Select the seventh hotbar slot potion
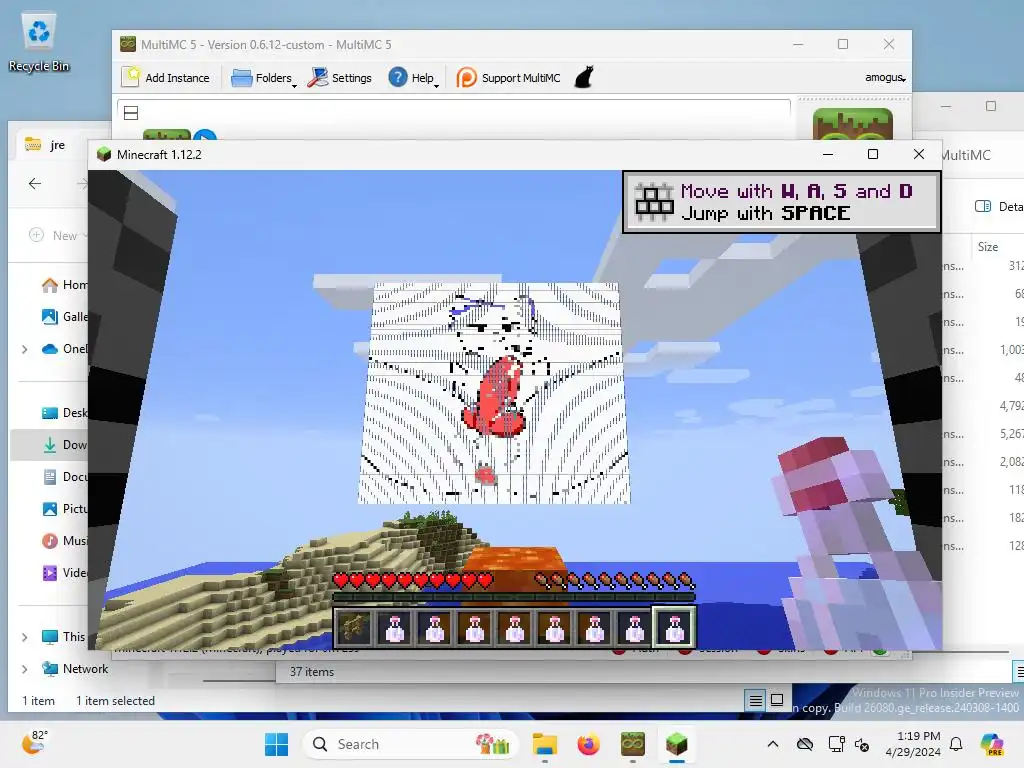This screenshot has width=1024, height=768. point(594,628)
